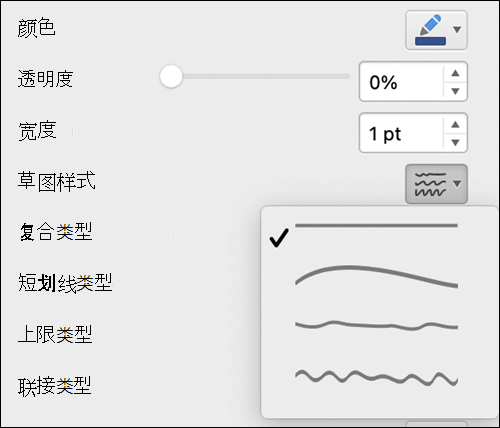500x428 pixels.
Task: Expand the color dropdown arrow
Action: 457,30
